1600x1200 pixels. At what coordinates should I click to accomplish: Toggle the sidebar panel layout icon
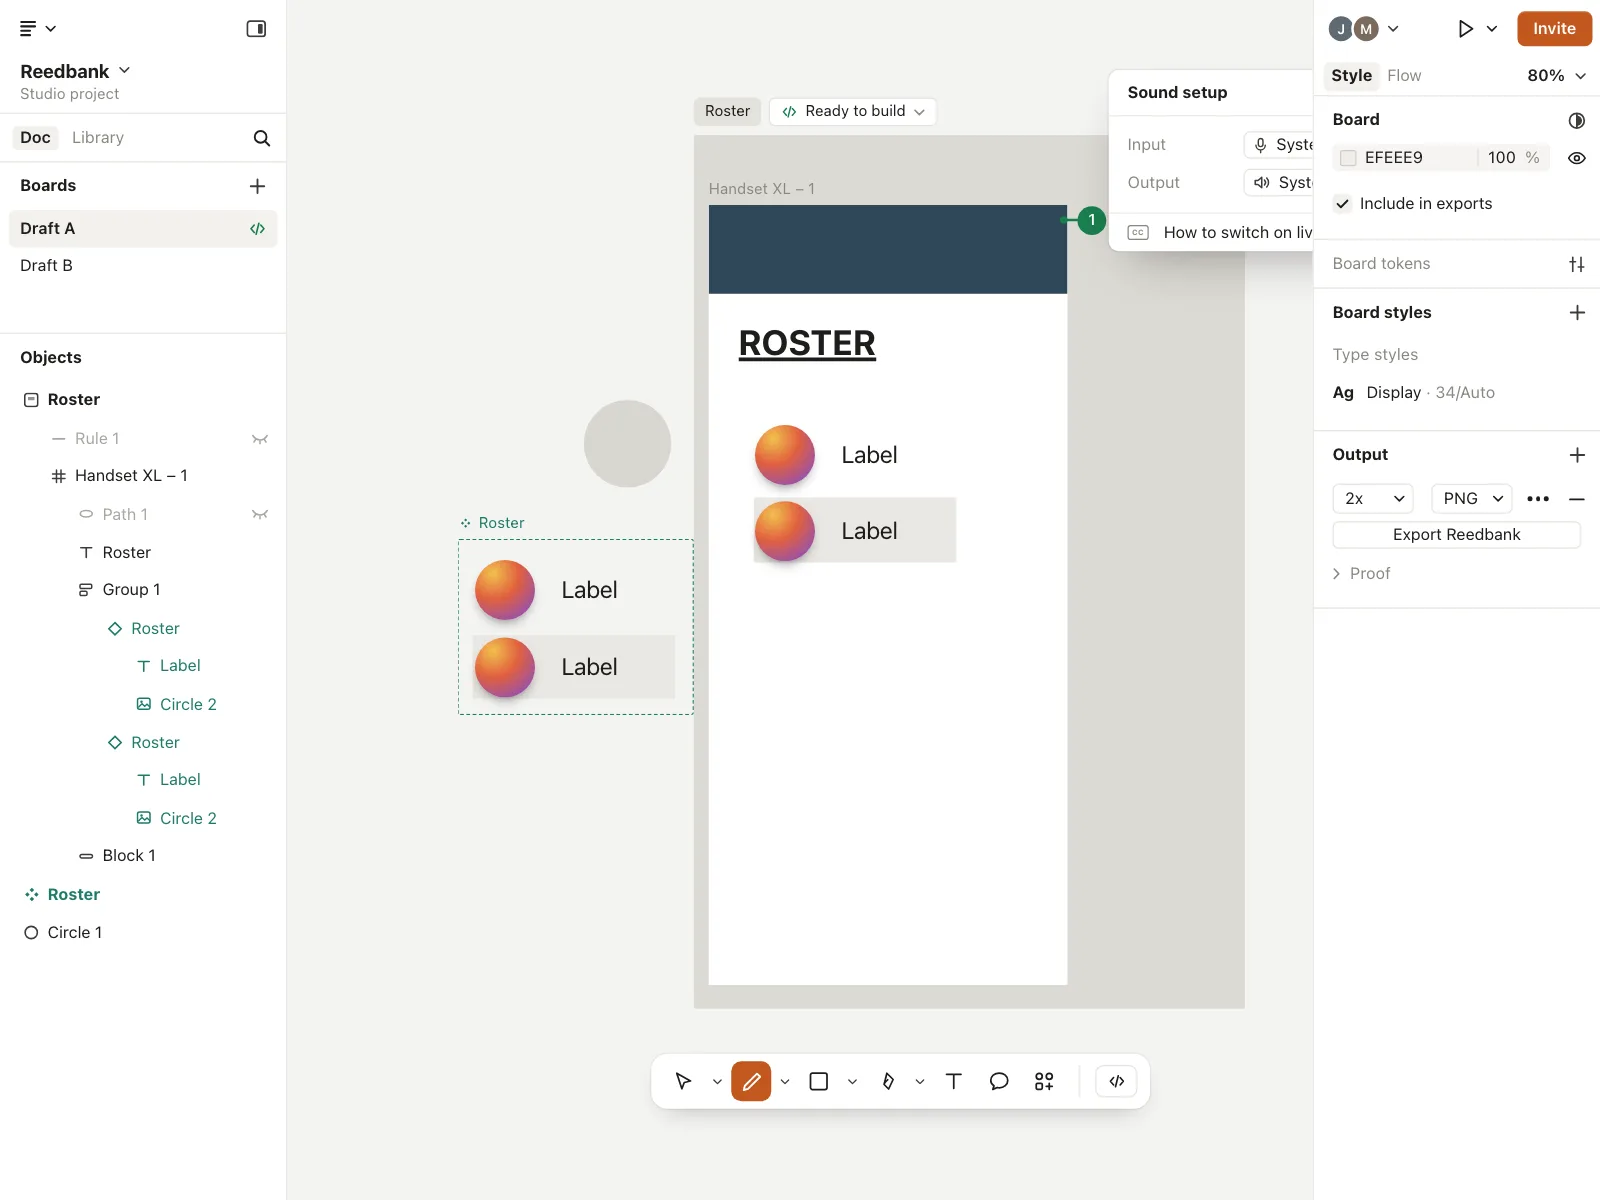pyautogui.click(x=256, y=29)
